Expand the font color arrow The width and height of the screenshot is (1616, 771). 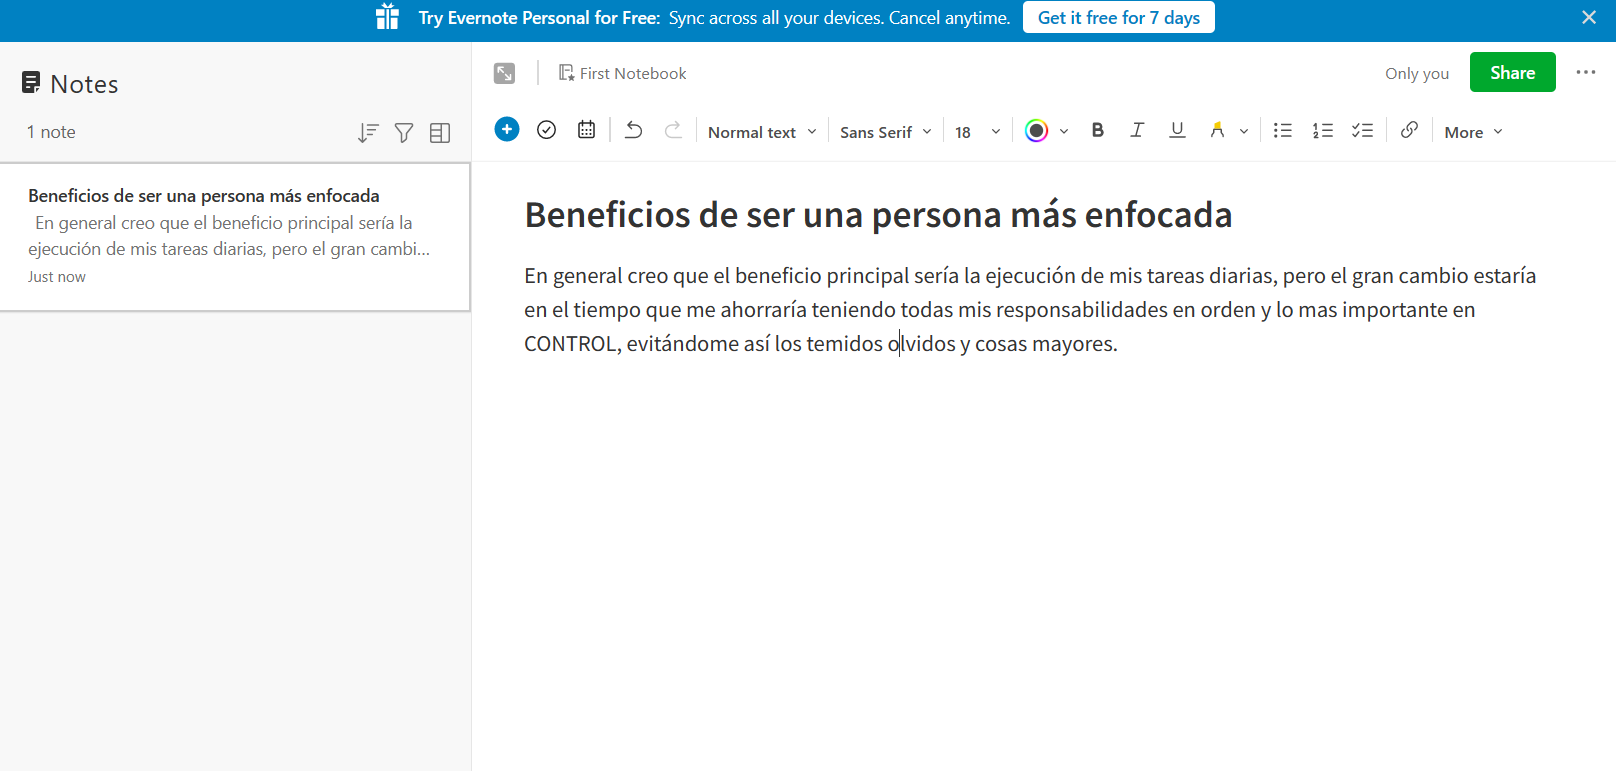pyautogui.click(x=1064, y=132)
